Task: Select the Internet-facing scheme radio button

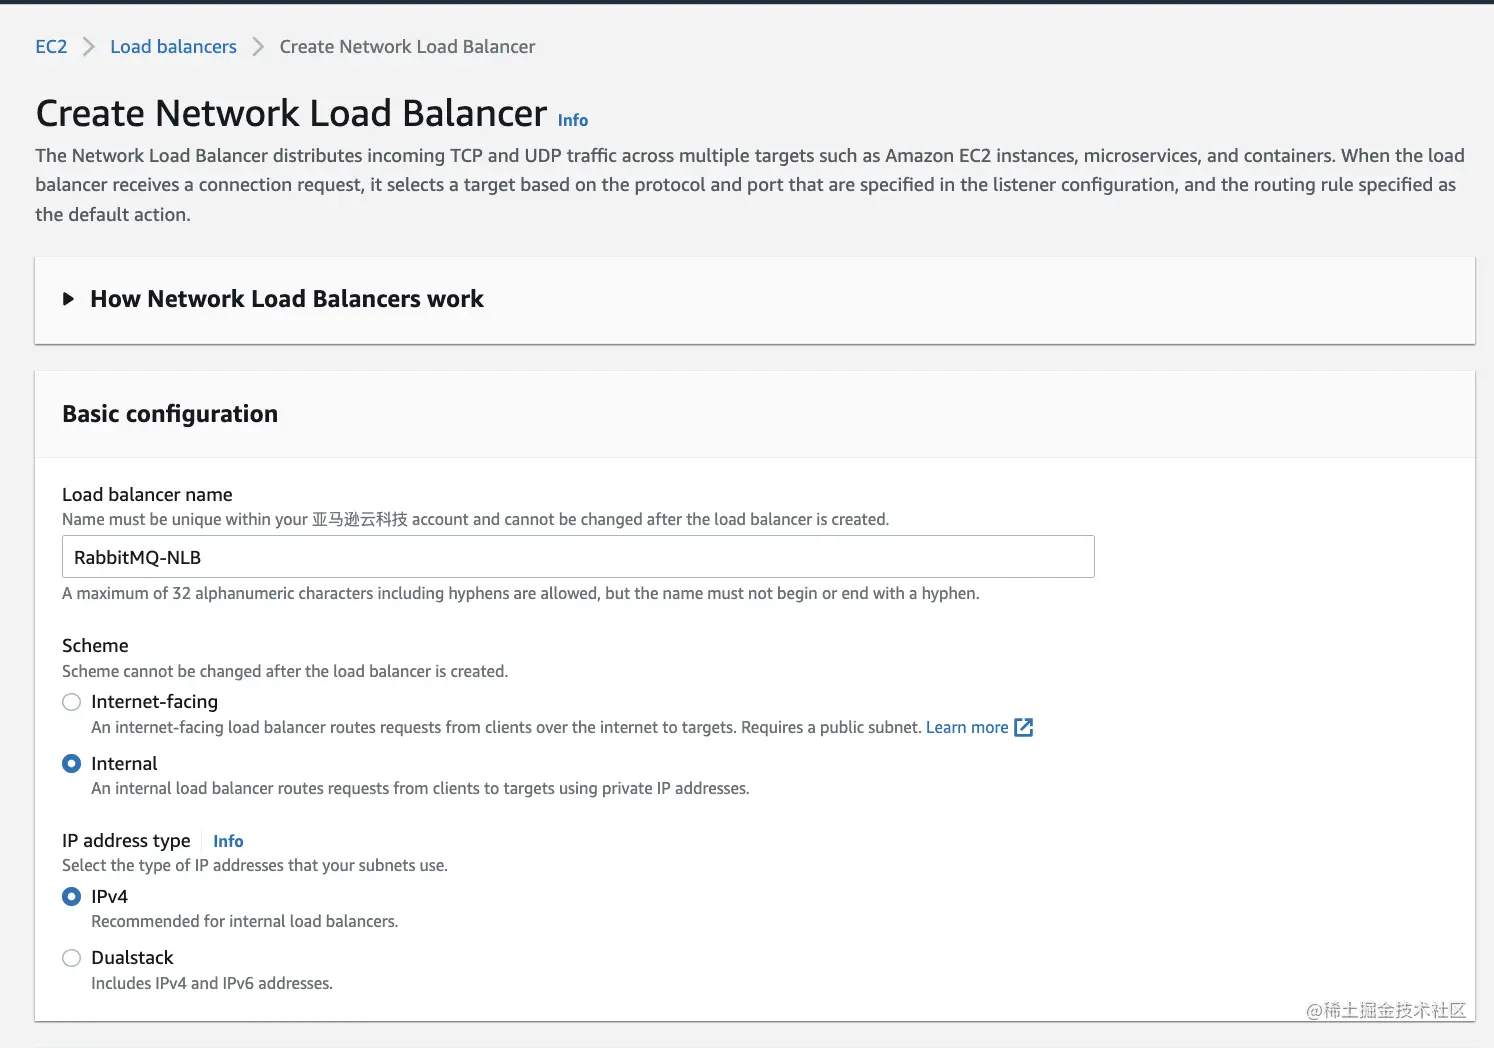Action: point(72,702)
